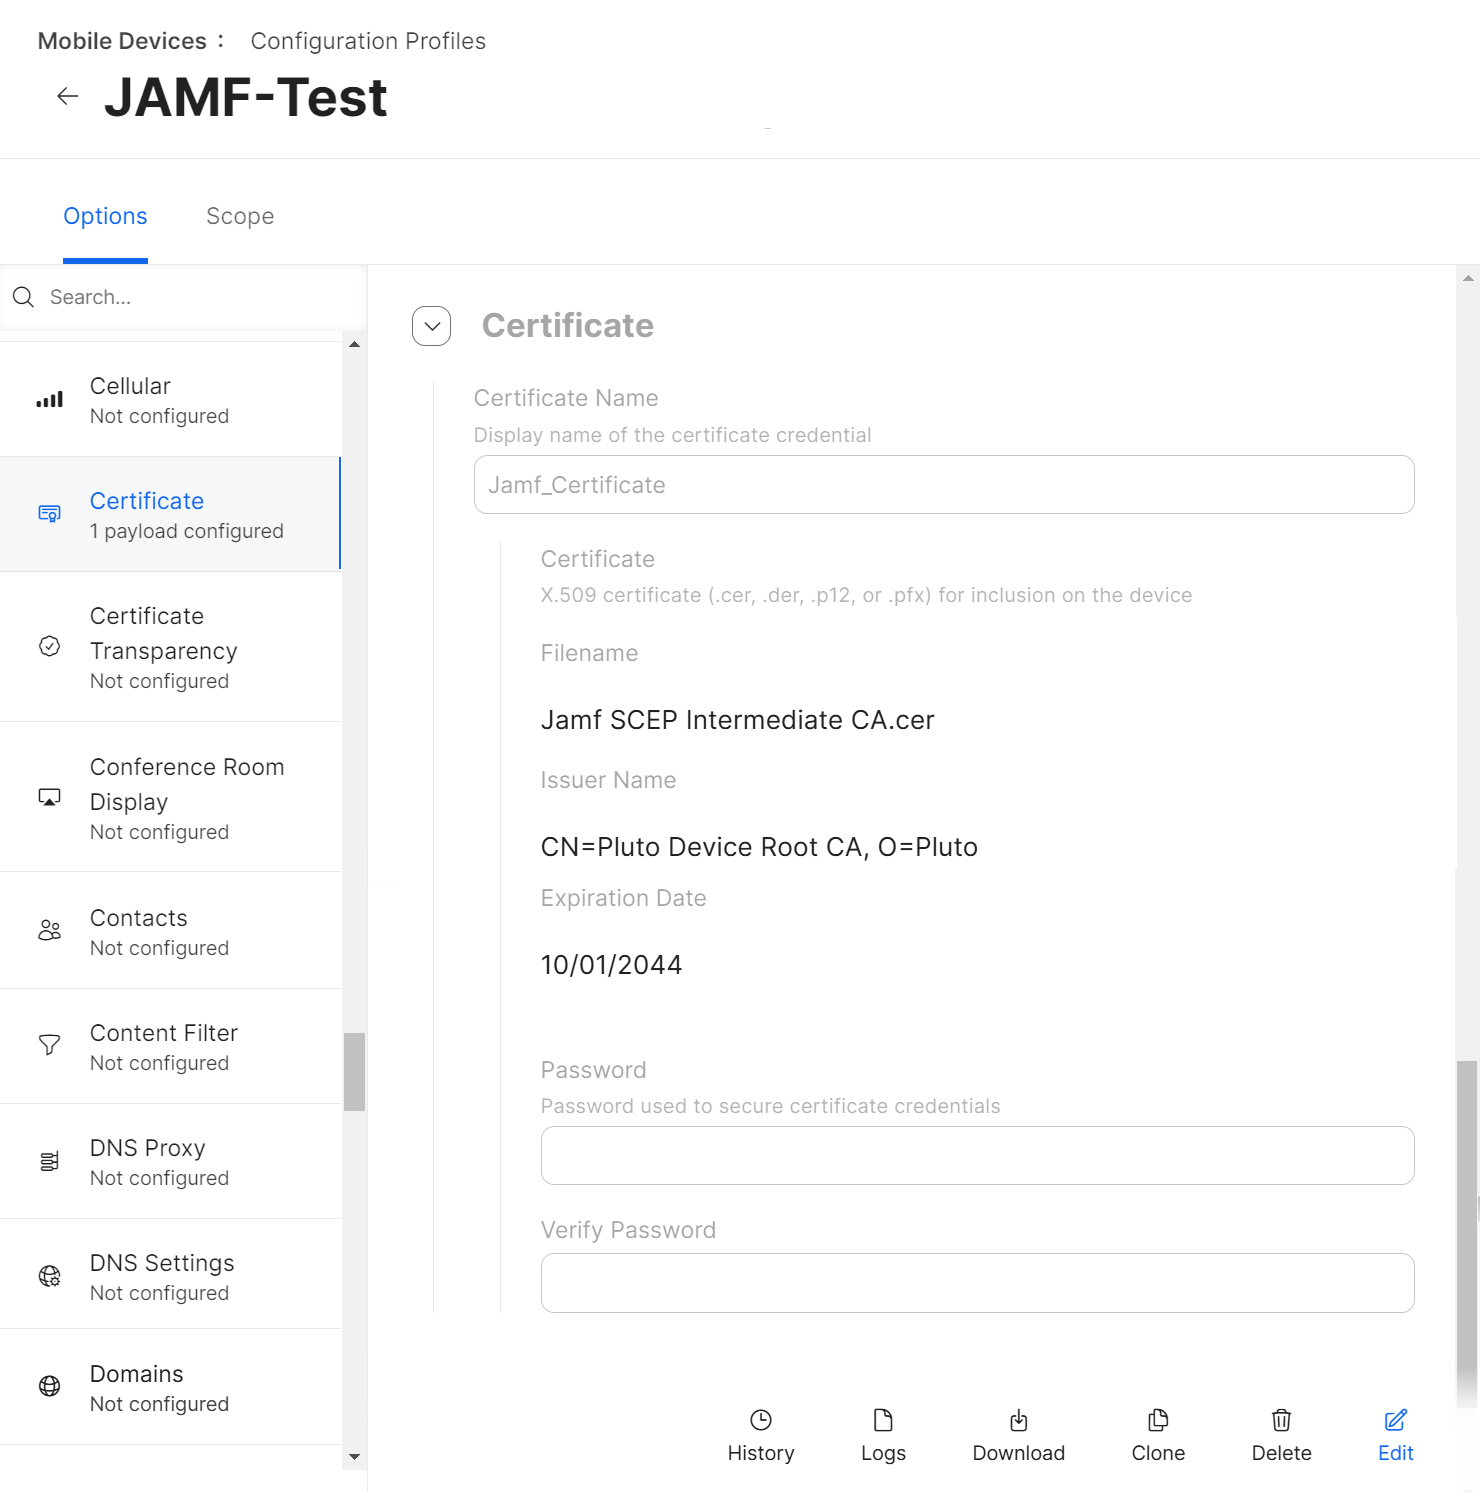Edit the configuration profile
The height and width of the screenshot is (1493, 1480).
[1395, 1435]
